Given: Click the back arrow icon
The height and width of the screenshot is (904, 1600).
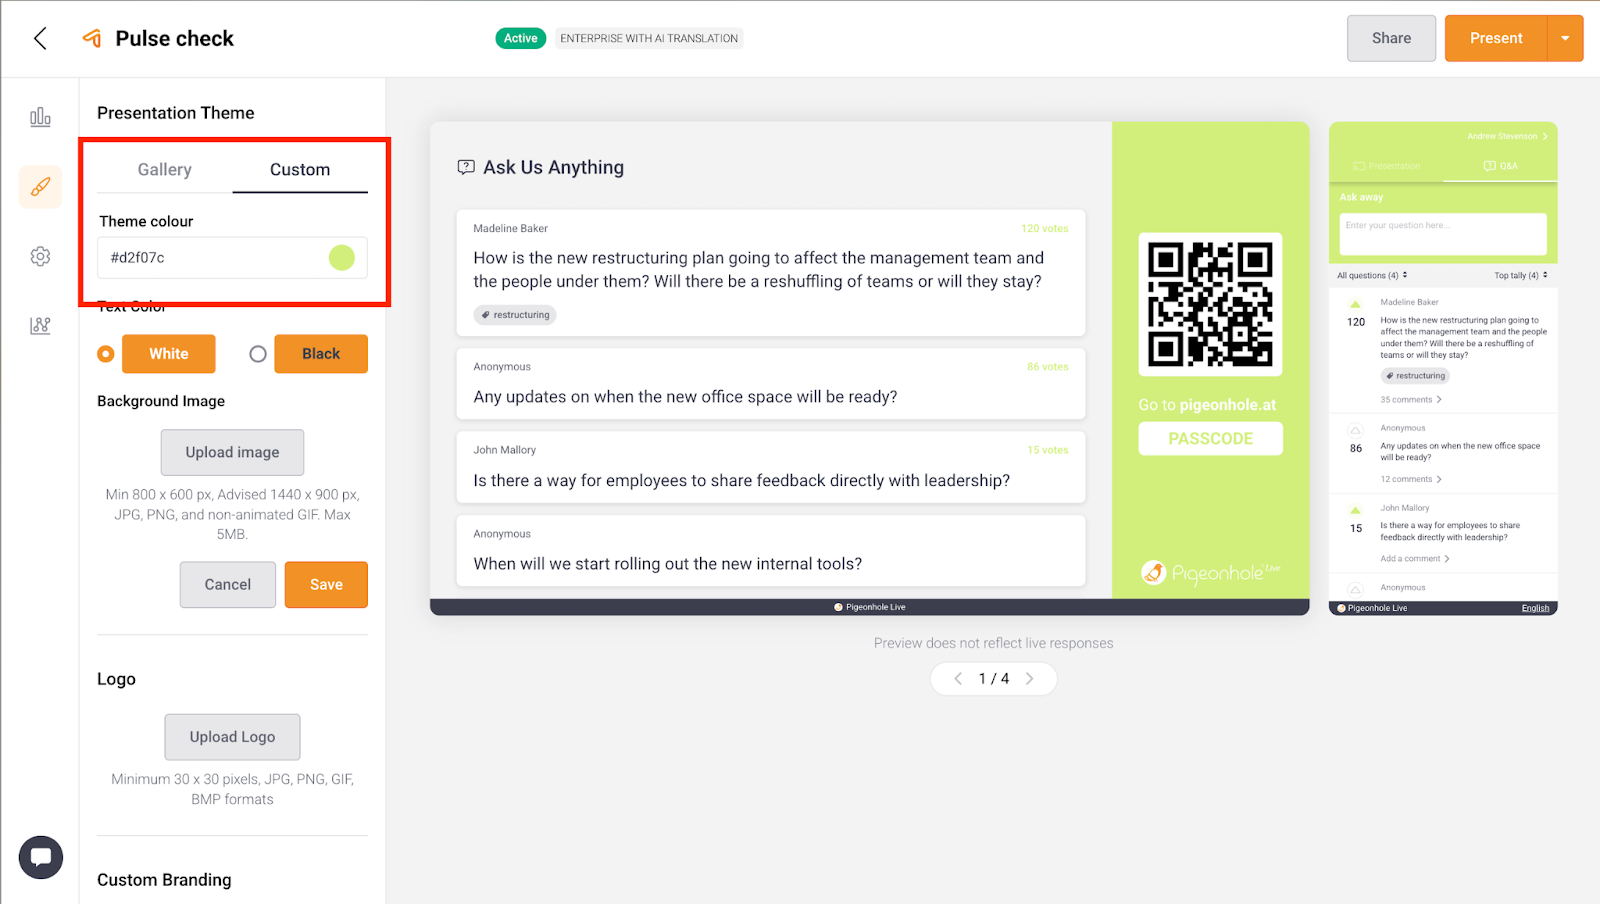Looking at the screenshot, I should tap(40, 39).
